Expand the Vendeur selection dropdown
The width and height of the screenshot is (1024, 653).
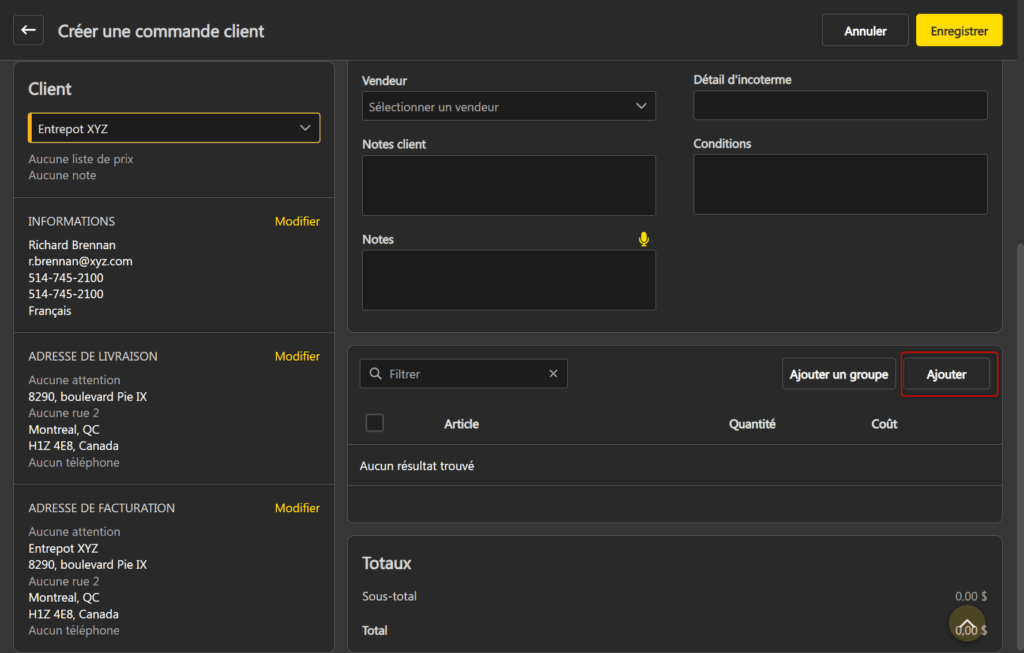(x=508, y=106)
